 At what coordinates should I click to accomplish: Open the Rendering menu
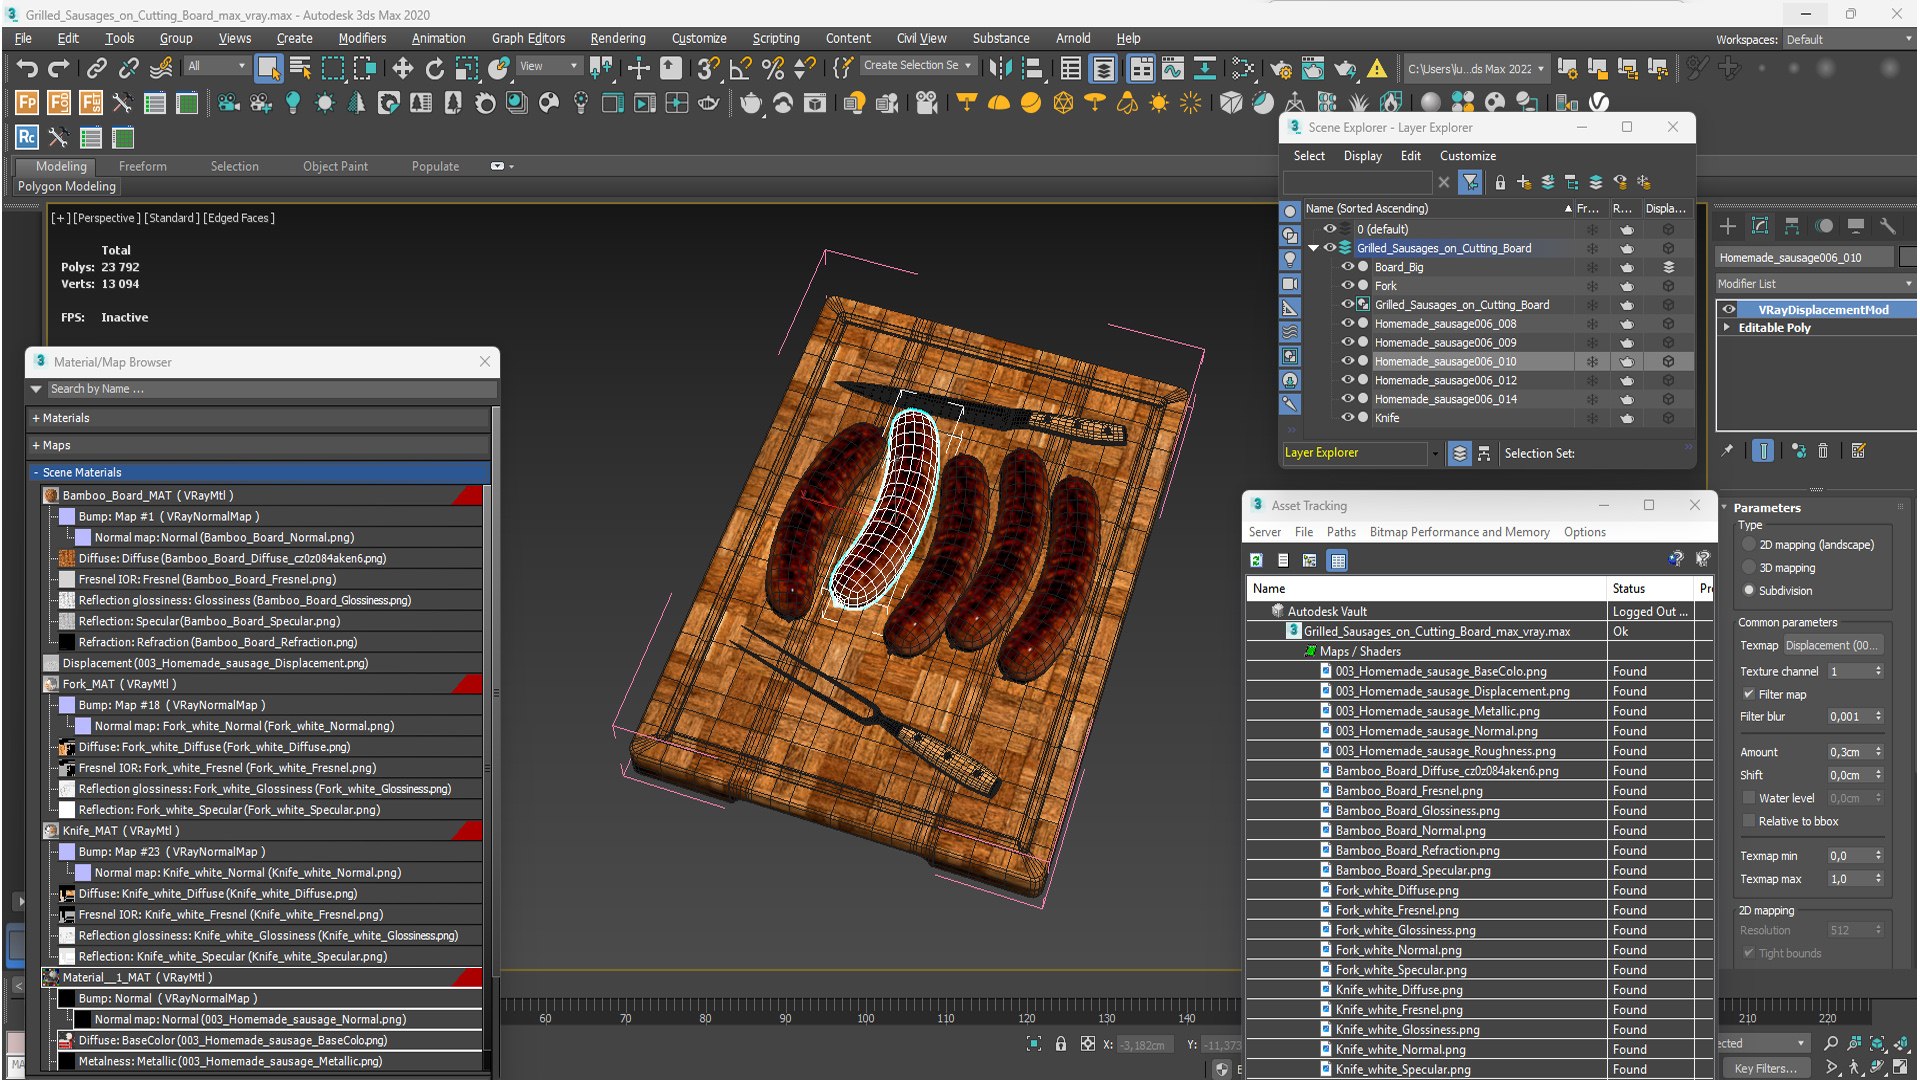point(617,38)
